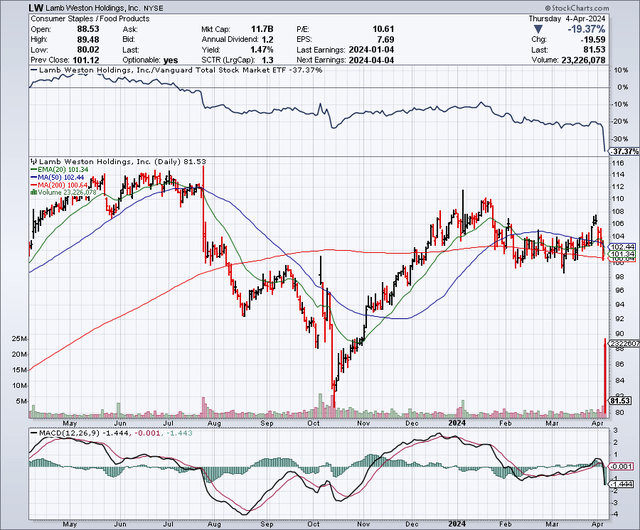Click the Open value 88.53
640x530 pixels.
click(x=88, y=29)
